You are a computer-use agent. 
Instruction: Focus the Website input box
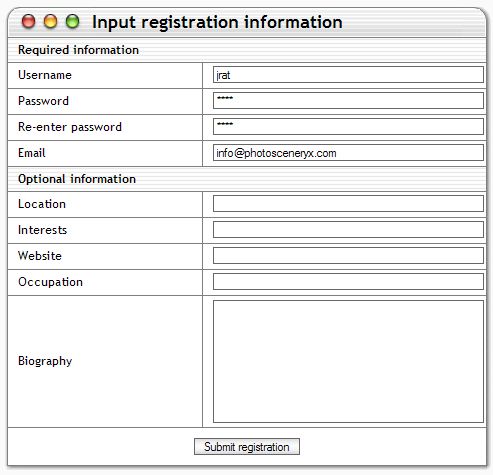(348, 256)
